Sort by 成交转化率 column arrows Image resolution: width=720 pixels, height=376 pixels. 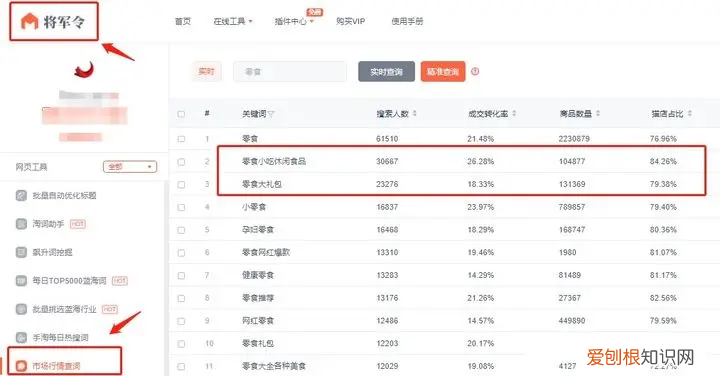pyautogui.click(x=514, y=113)
